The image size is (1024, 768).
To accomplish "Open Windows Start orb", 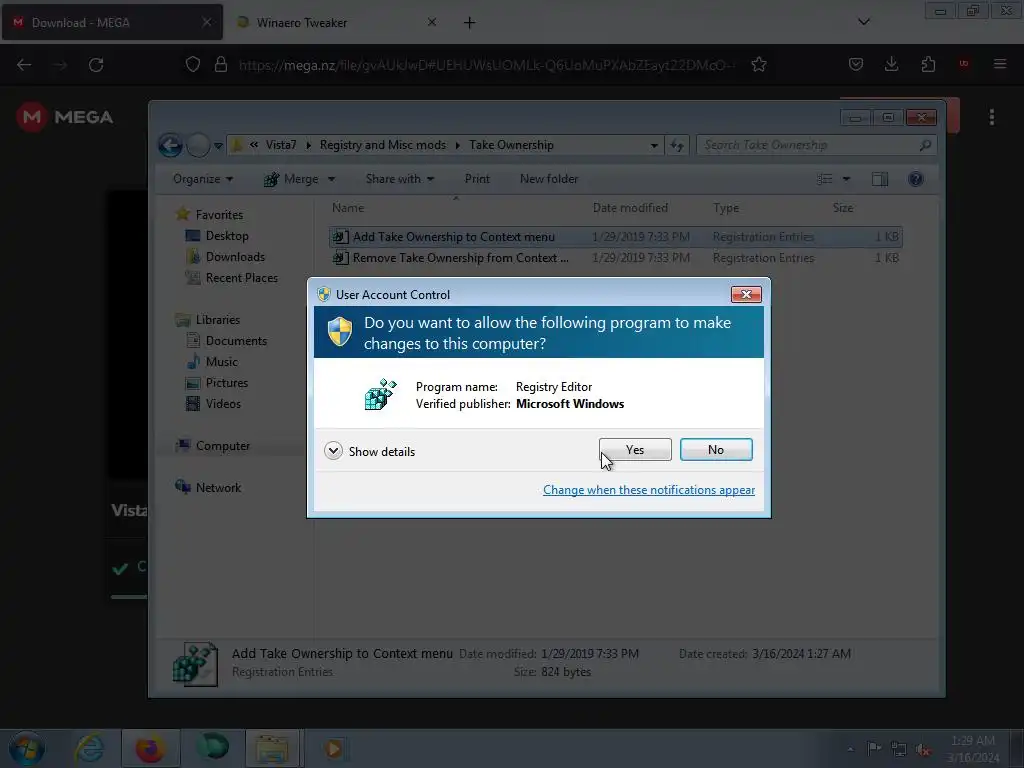I will pyautogui.click(x=27, y=748).
